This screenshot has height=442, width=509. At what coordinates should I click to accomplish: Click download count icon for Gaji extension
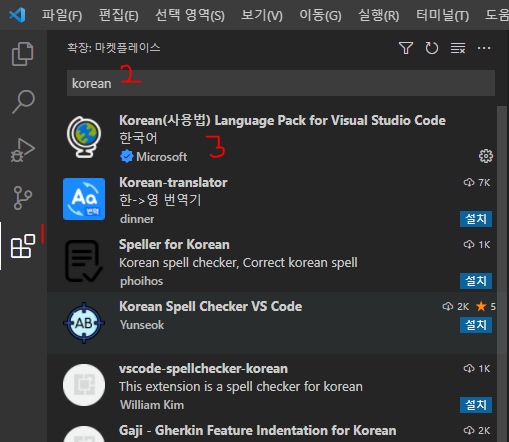coord(469,430)
